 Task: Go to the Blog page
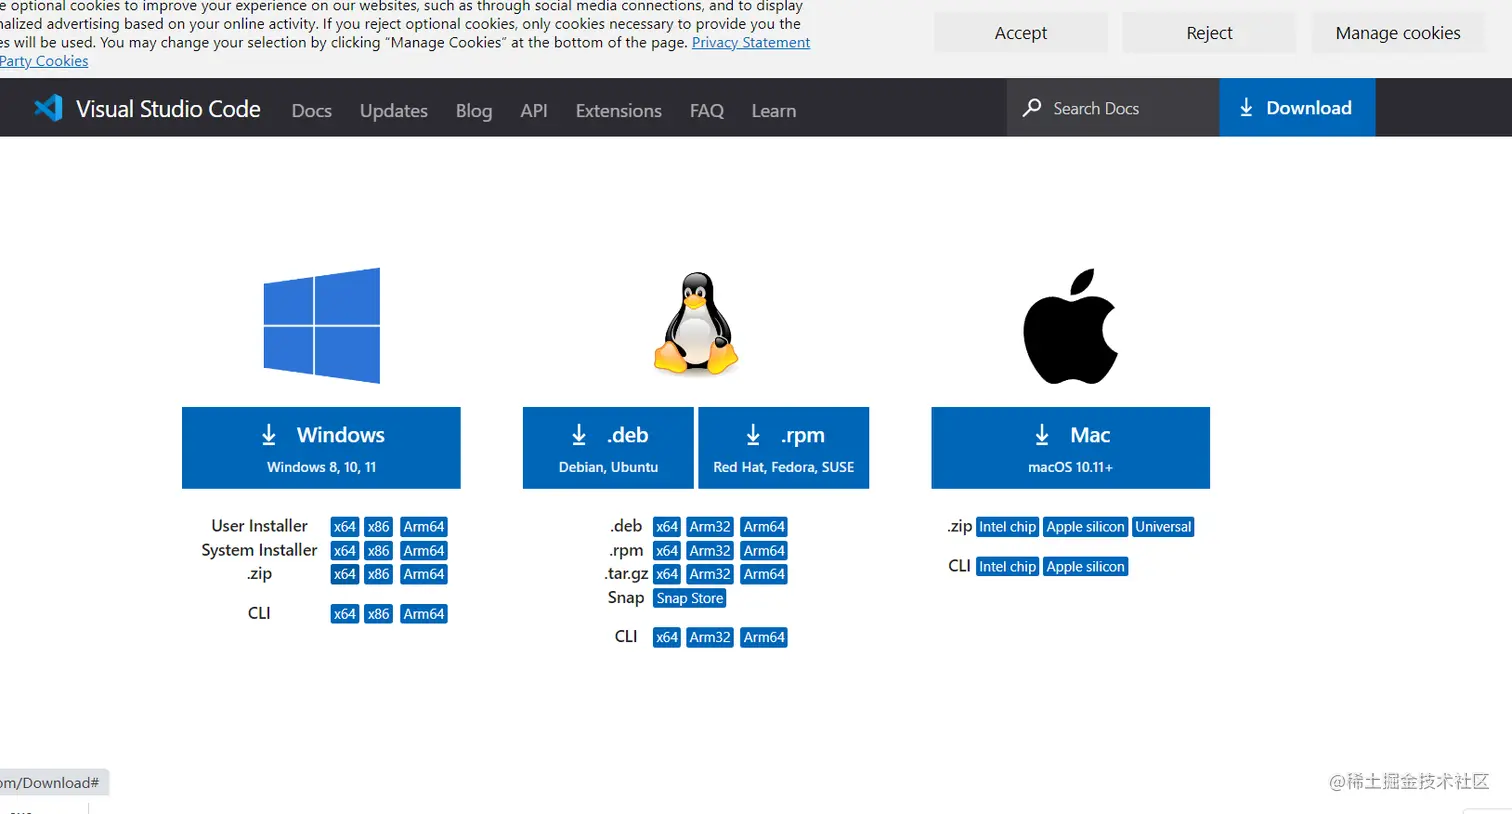pyautogui.click(x=474, y=110)
